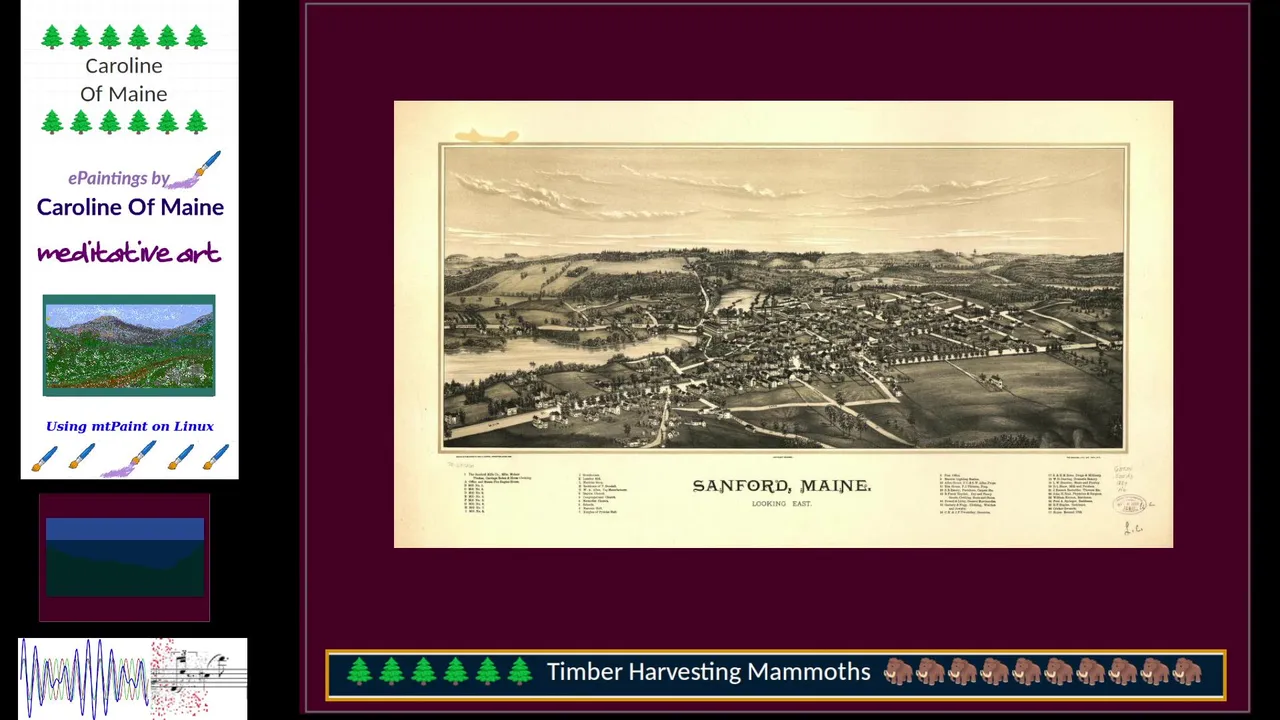Click the "Using mtPaint on Linux" text

tap(130, 426)
